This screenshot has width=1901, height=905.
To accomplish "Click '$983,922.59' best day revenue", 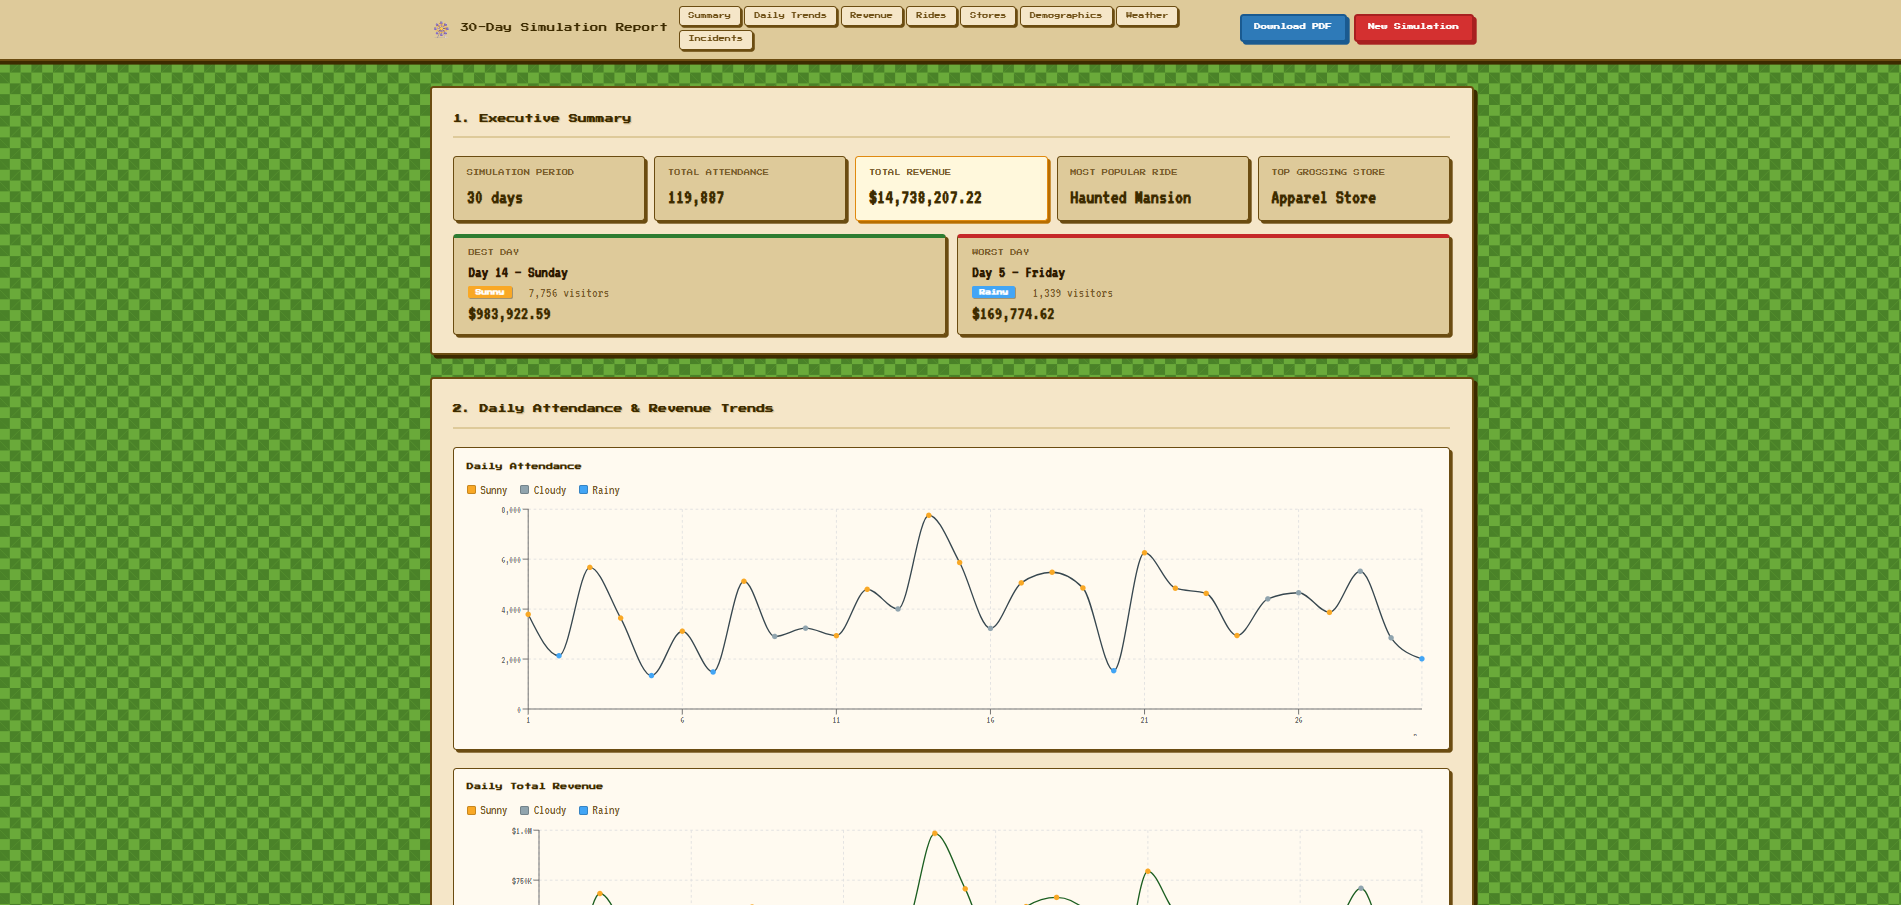I will 509,314.
